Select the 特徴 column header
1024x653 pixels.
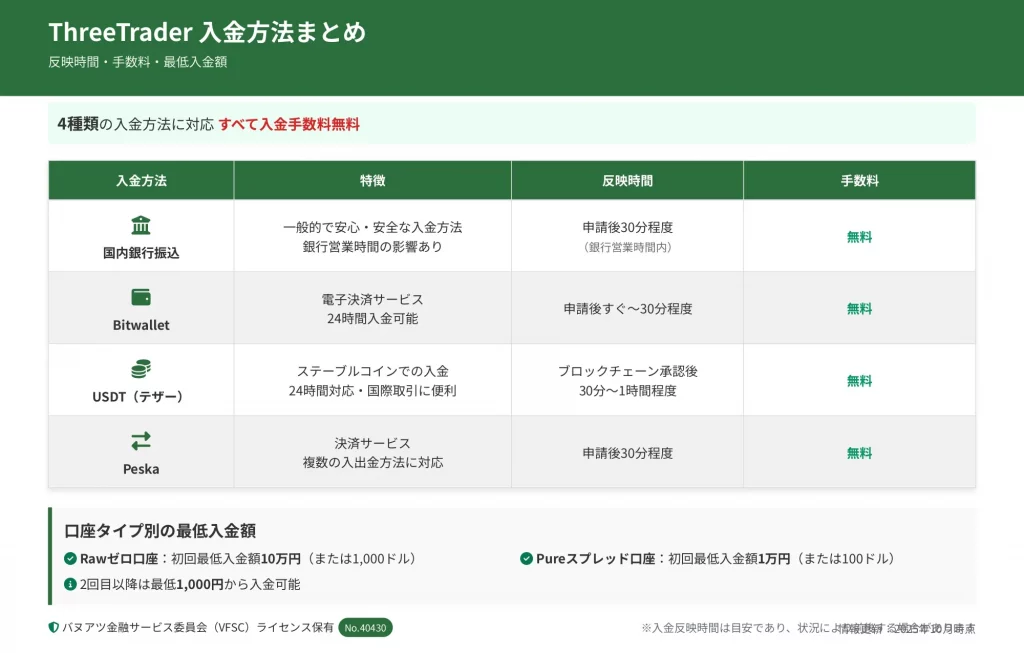pyautogui.click(x=372, y=181)
